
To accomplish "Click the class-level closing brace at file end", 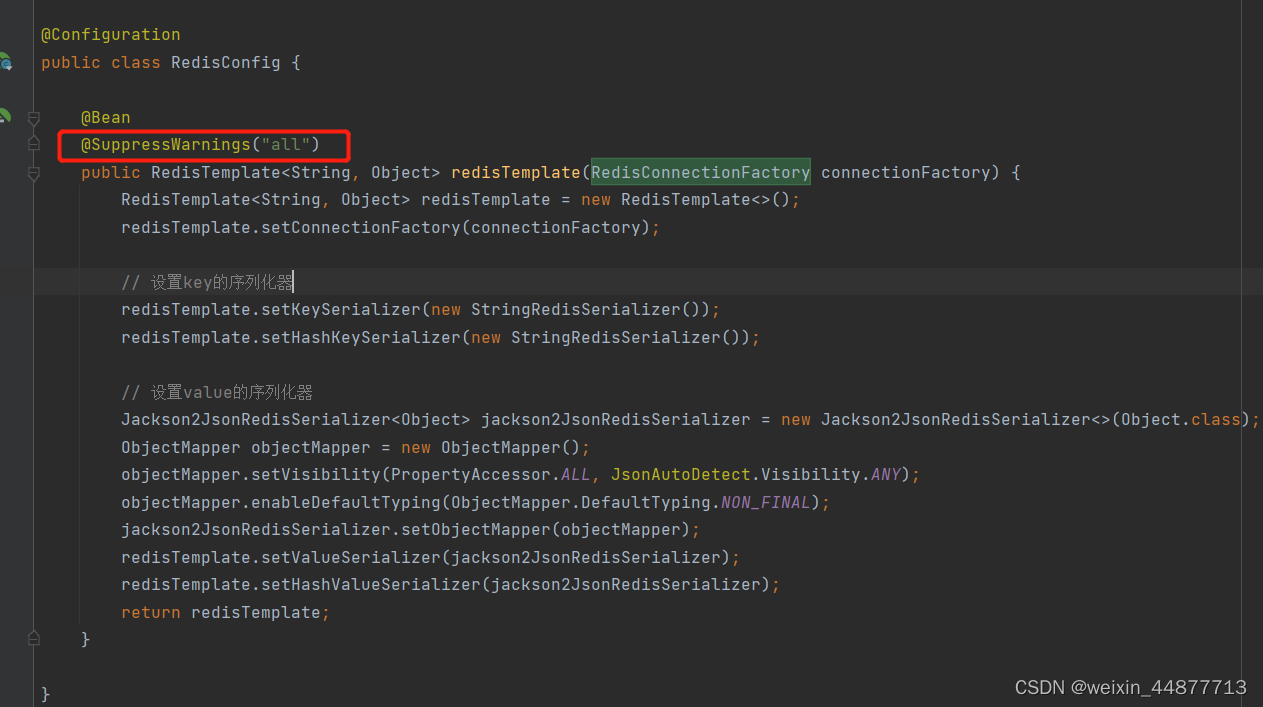I will [45, 693].
